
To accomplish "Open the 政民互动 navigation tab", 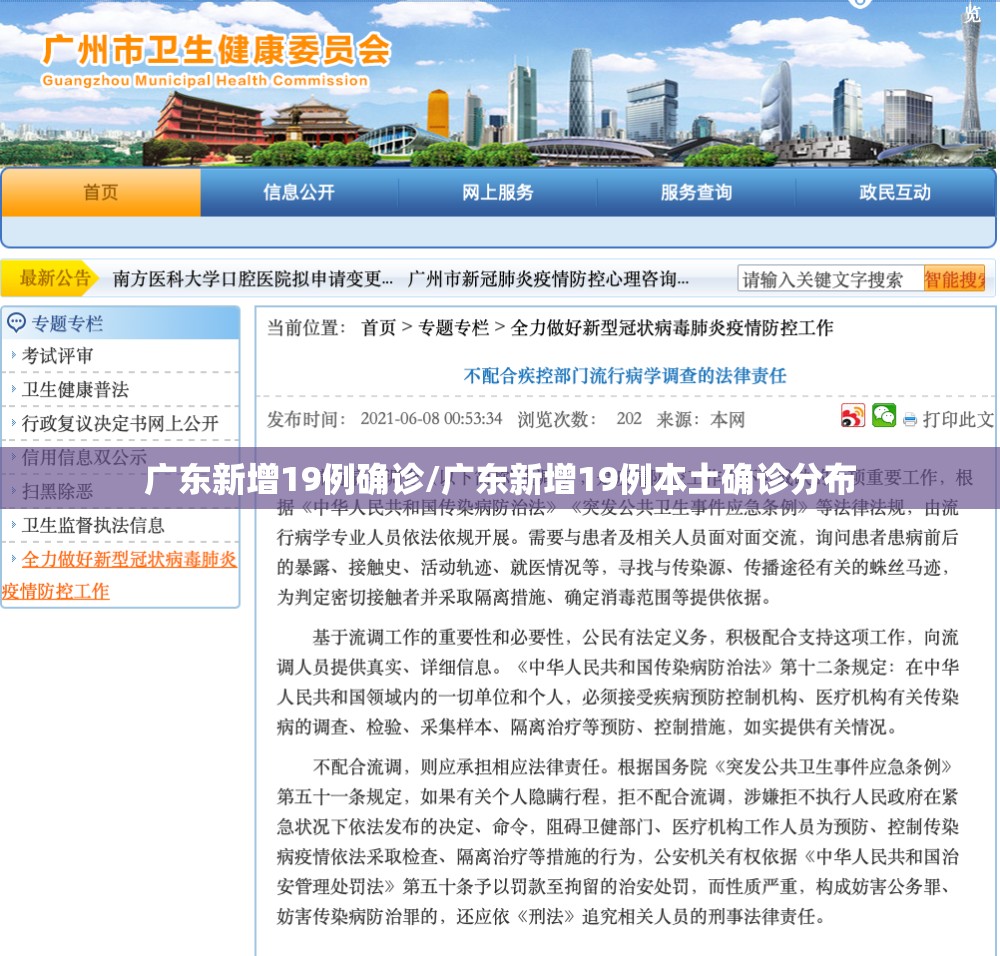I will coord(895,193).
